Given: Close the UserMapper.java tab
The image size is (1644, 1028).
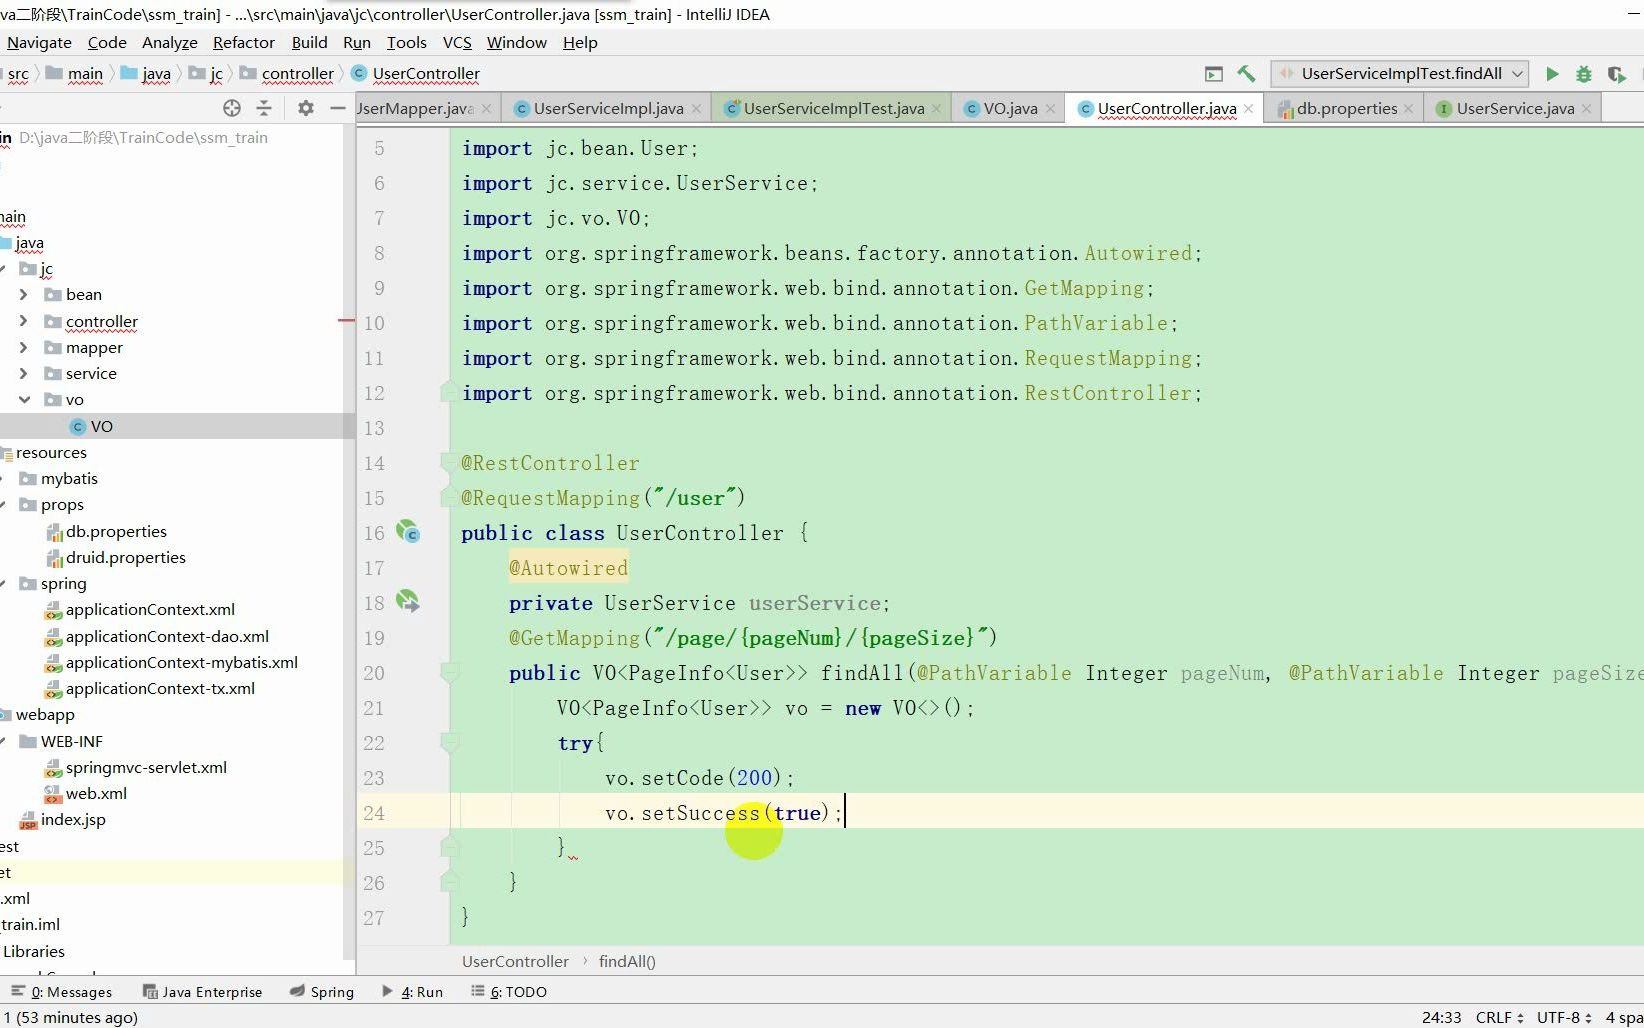Looking at the screenshot, I should 487,109.
